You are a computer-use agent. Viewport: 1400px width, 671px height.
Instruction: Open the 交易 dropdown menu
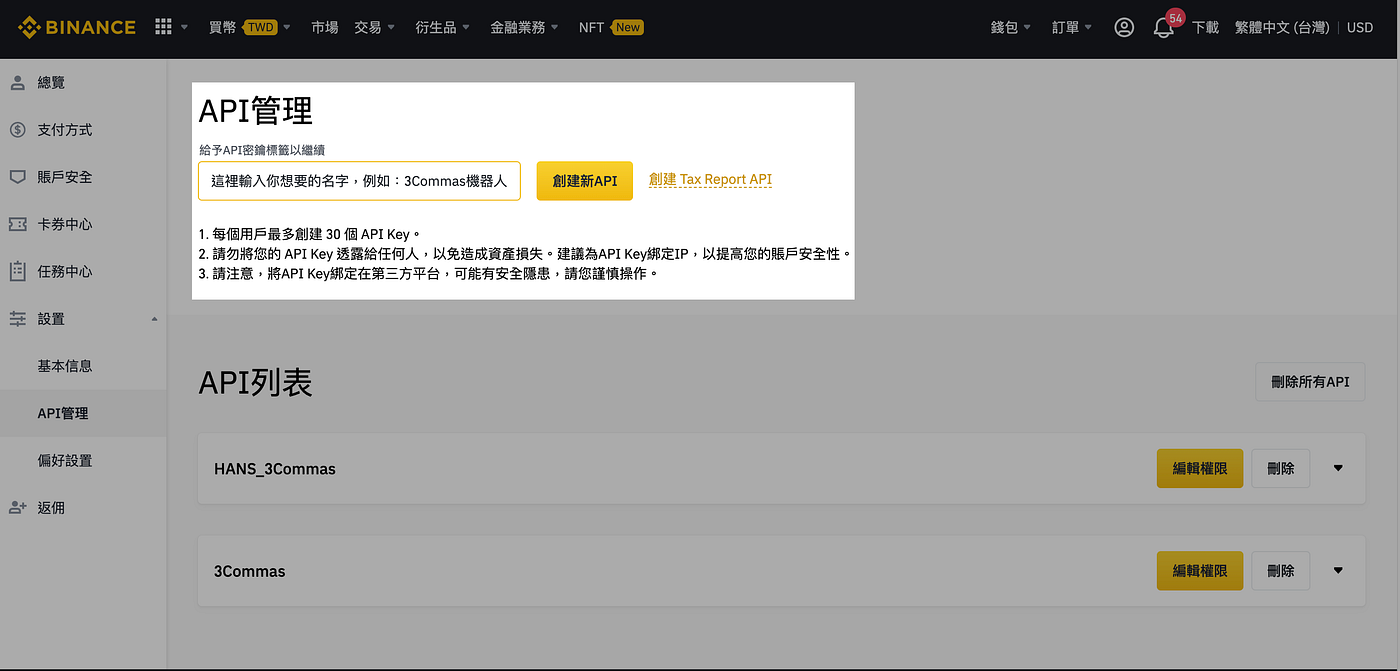(x=375, y=27)
